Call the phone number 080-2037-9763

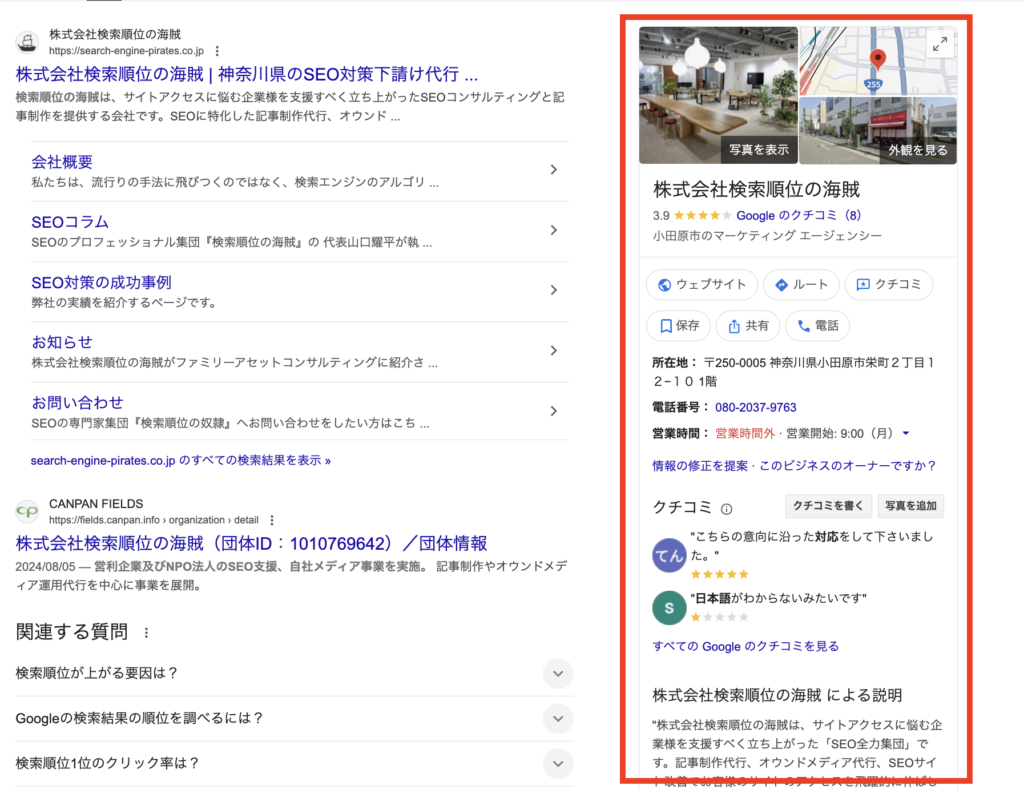(755, 407)
